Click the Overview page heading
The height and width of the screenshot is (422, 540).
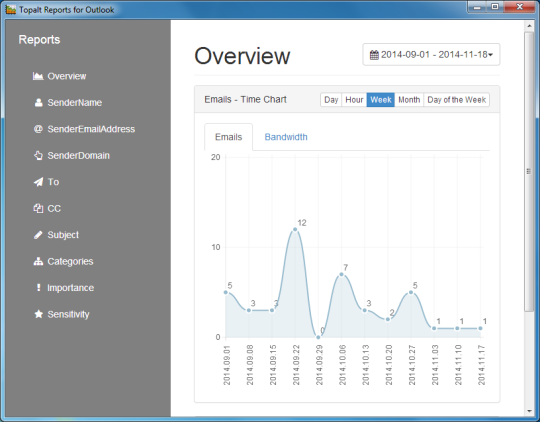pyautogui.click(x=242, y=56)
